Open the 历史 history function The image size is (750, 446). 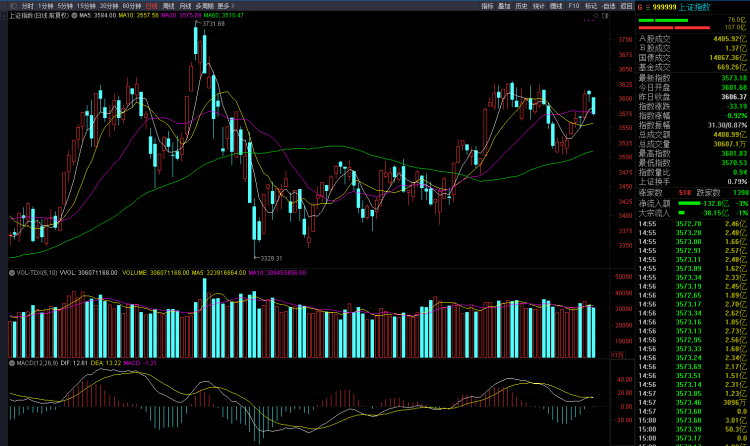(521, 6)
